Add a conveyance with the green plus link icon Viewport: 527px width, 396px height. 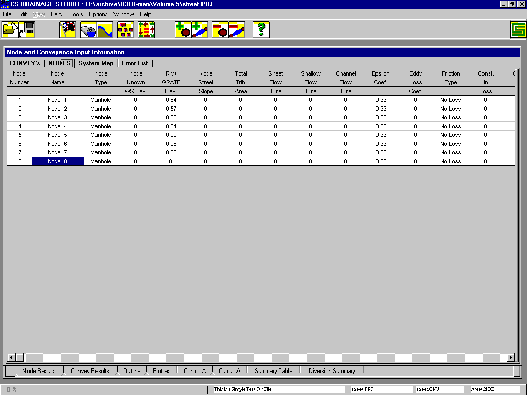pyautogui.click(x=200, y=29)
